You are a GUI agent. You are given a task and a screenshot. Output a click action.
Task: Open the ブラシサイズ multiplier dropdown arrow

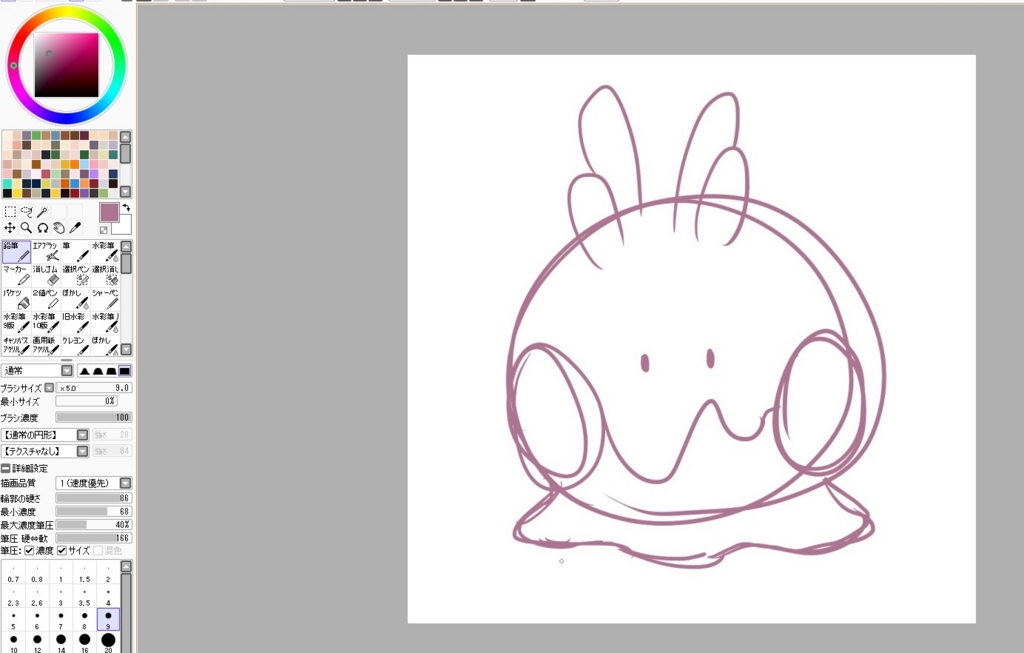[49, 387]
